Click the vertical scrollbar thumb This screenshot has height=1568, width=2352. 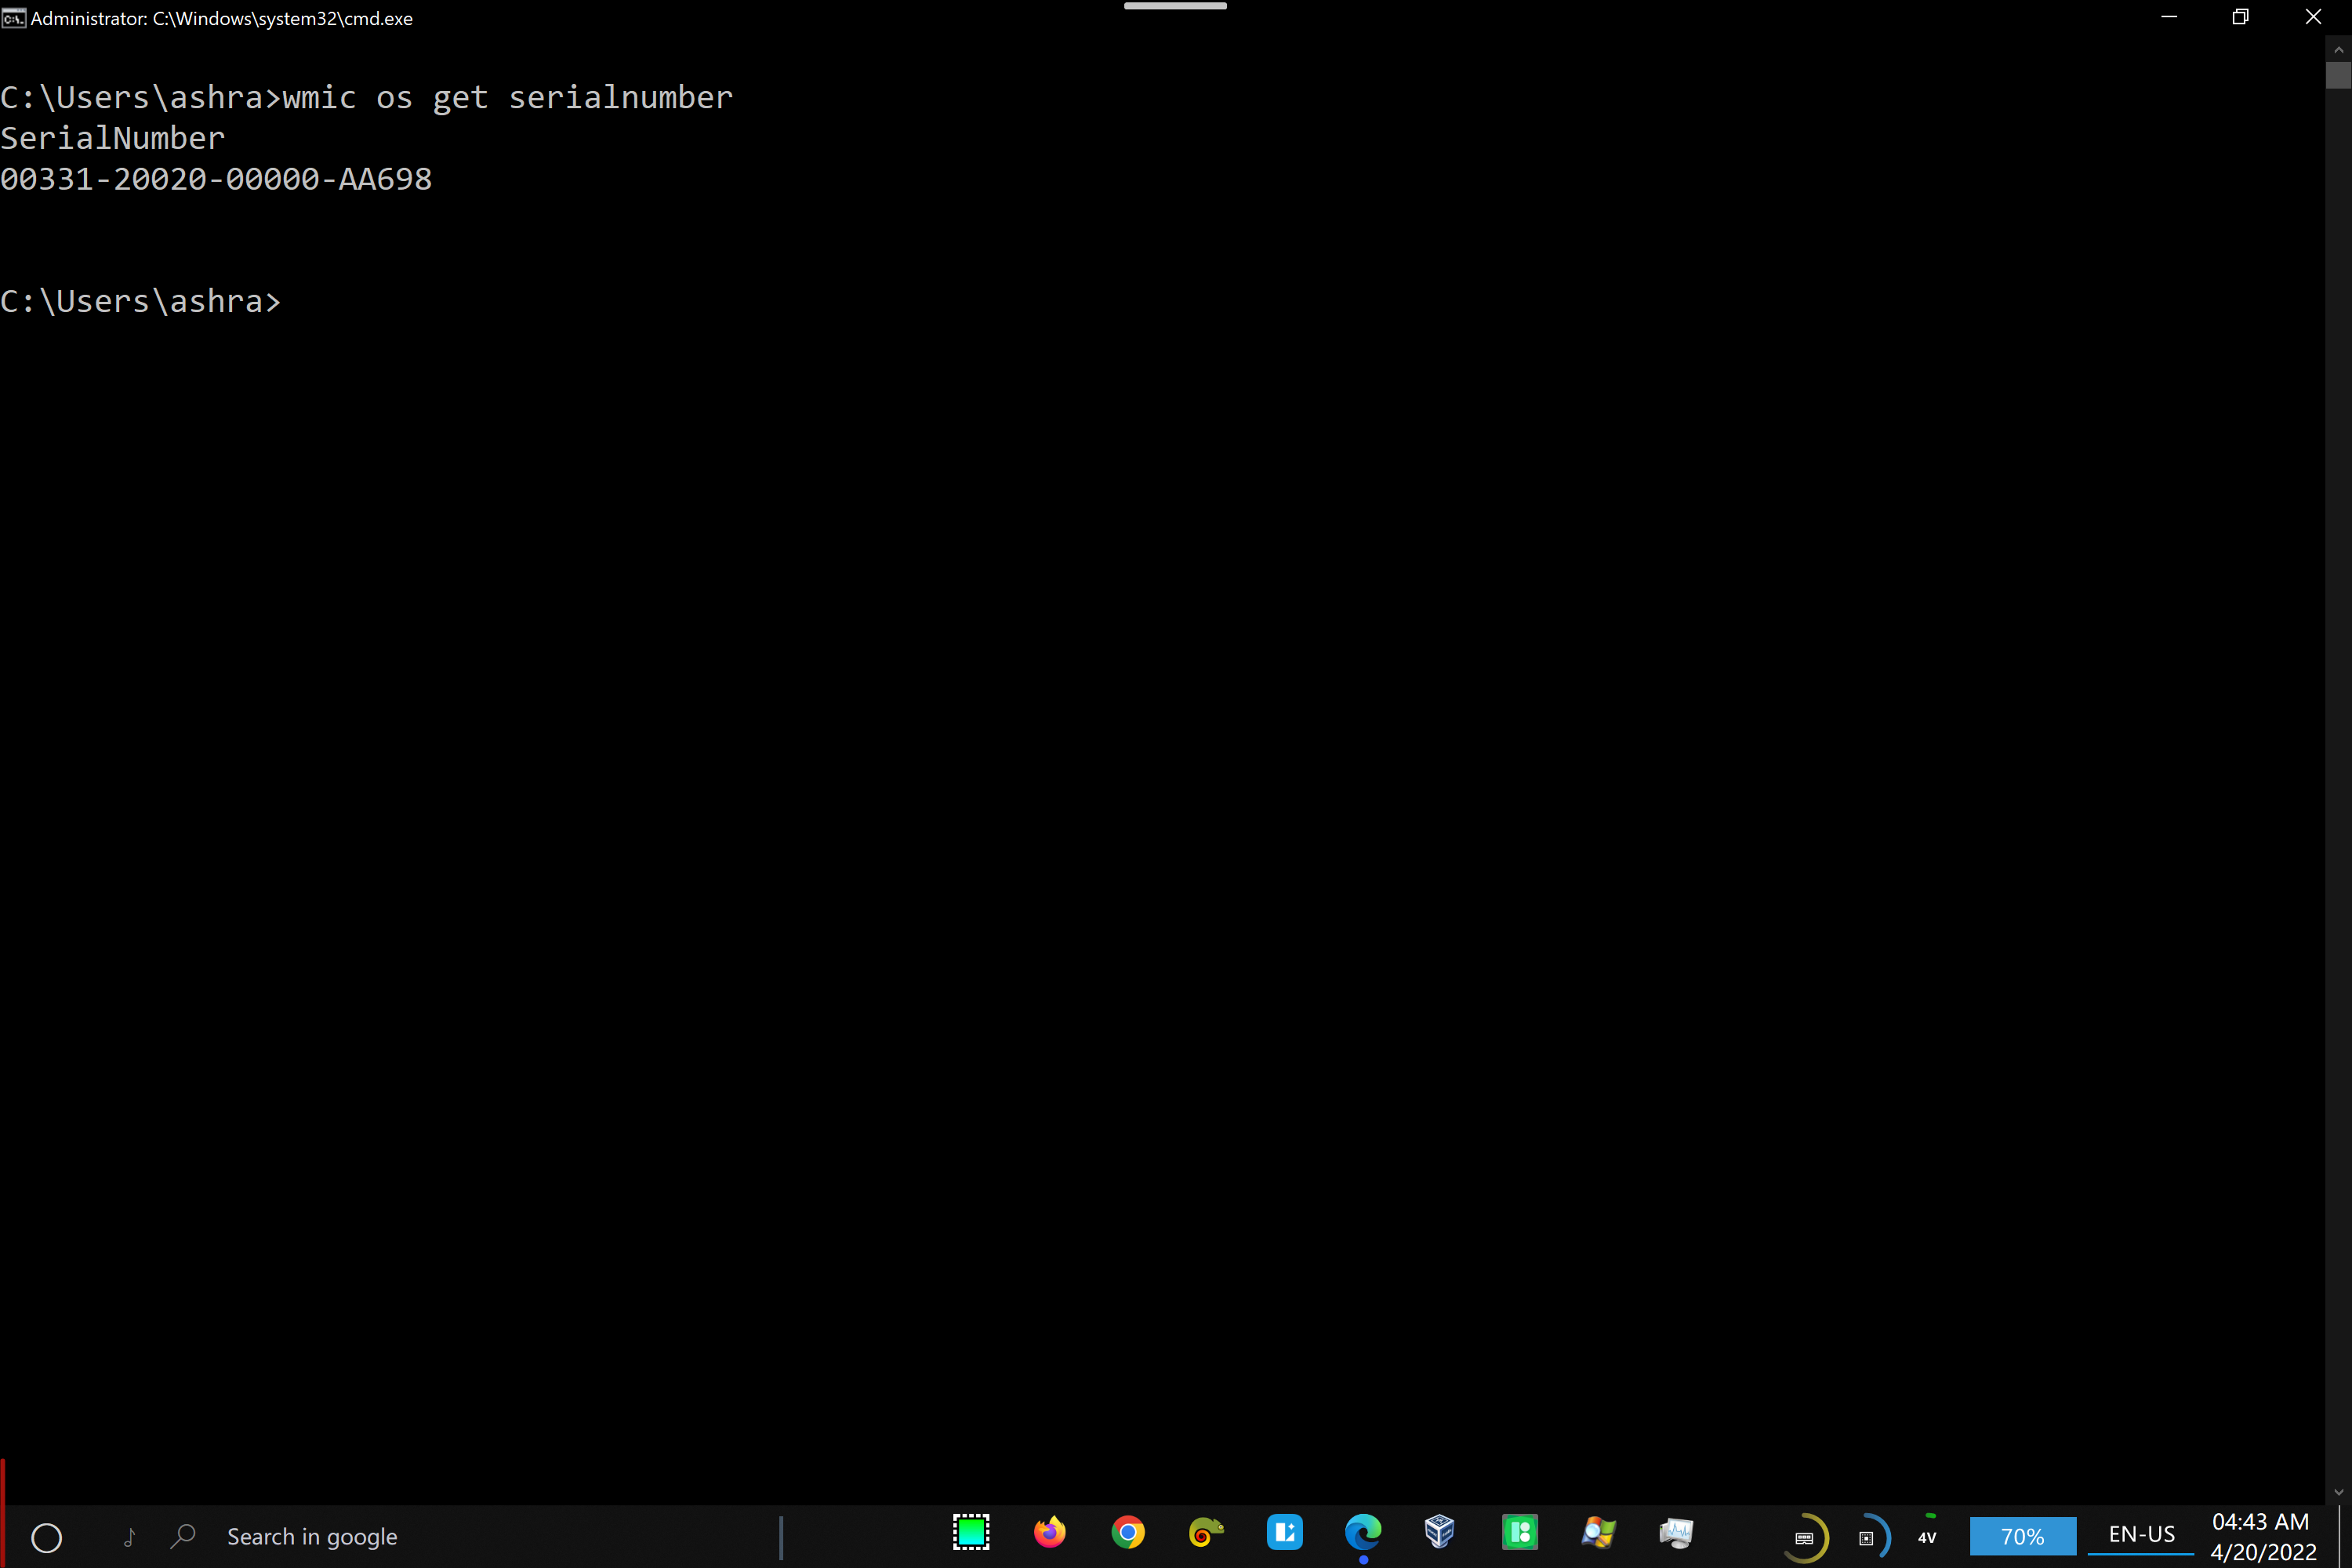(2338, 75)
